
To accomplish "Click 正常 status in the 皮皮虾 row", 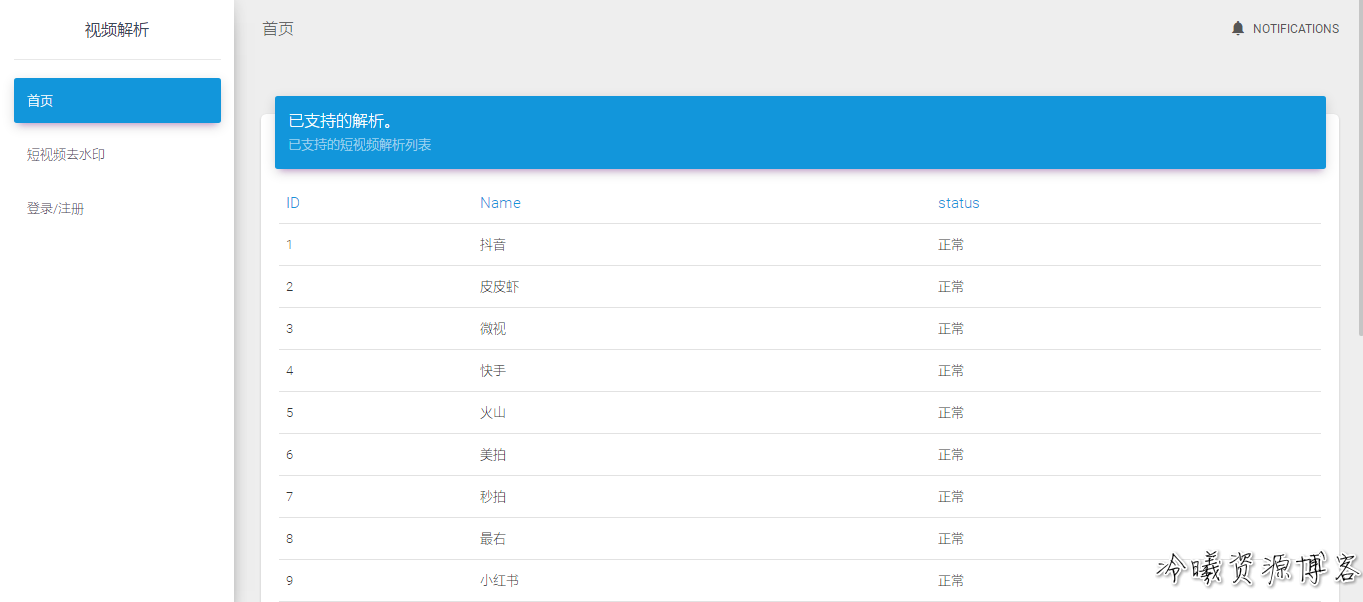I will [x=951, y=287].
